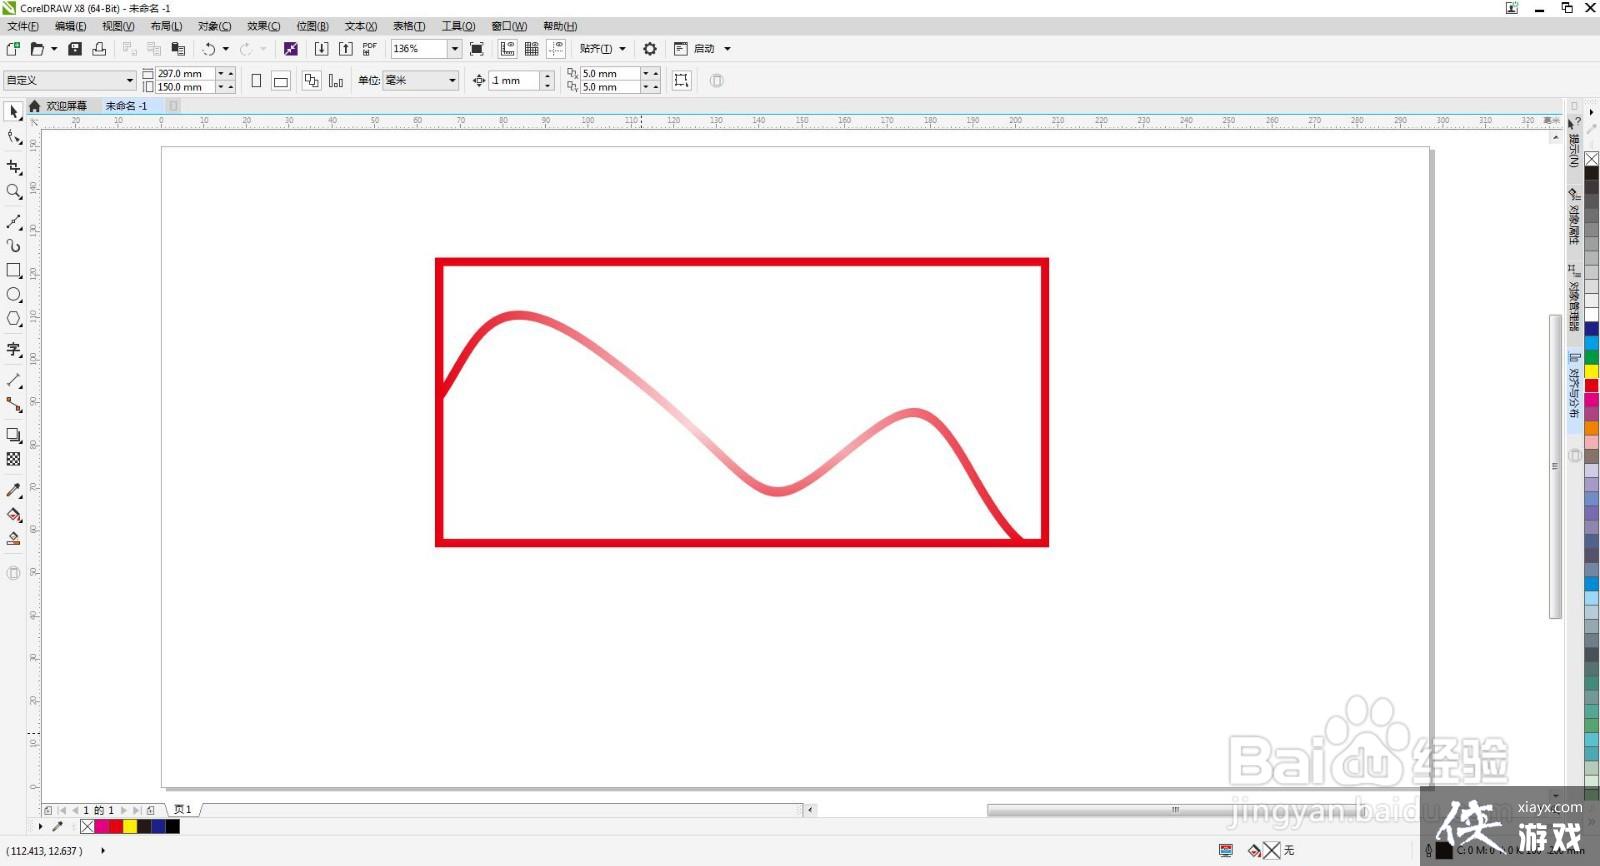Screen dimensions: 1600x866
Task: Go to the next page arrow
Action: coord(124,810)
